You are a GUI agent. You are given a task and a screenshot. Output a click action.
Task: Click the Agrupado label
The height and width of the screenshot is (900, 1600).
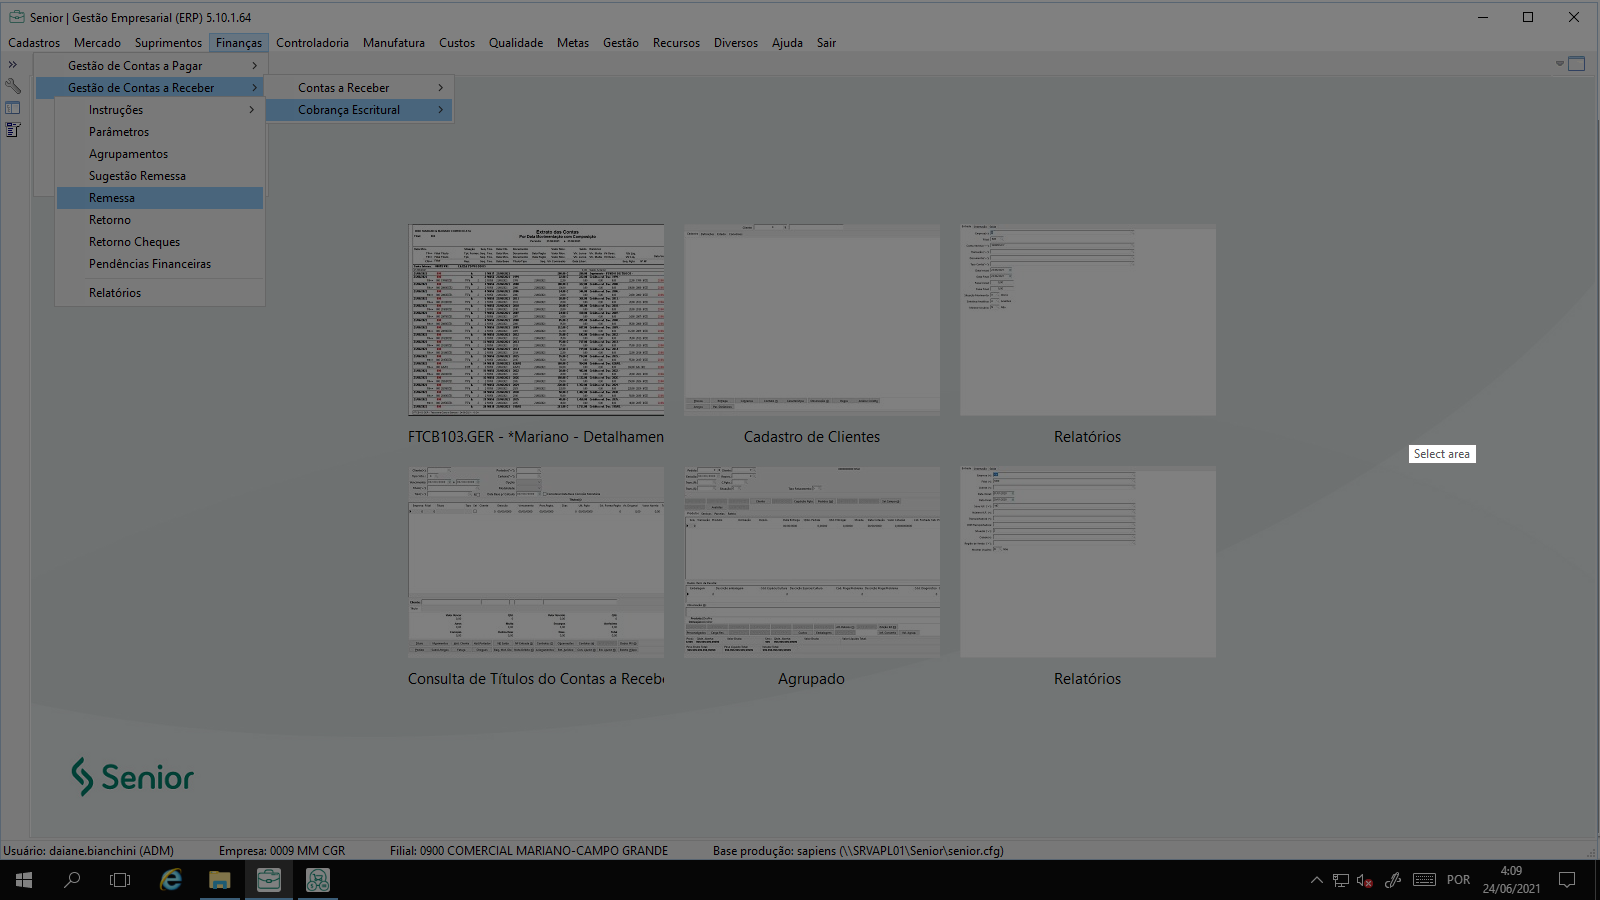[812, 679]
